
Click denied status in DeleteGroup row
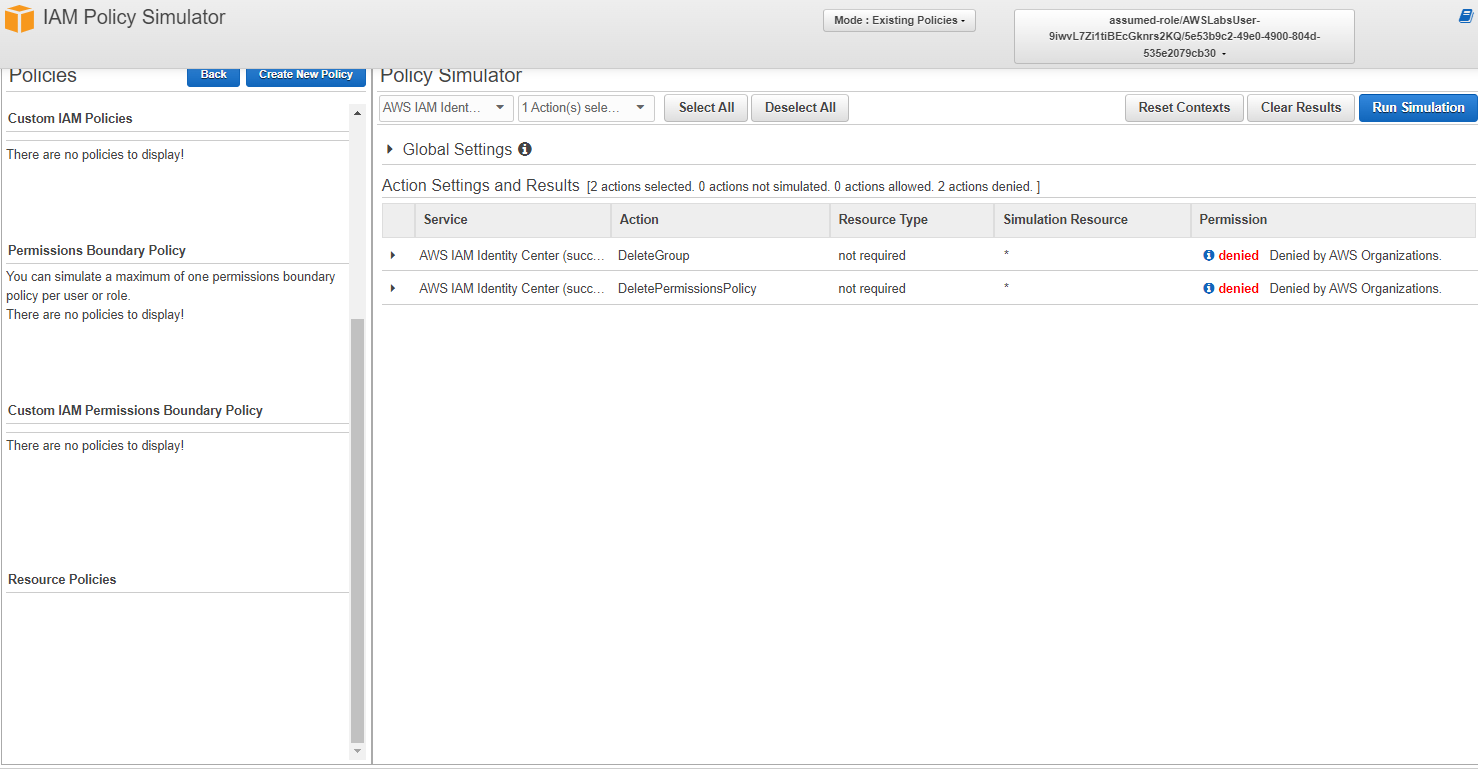click(1238, 256)
